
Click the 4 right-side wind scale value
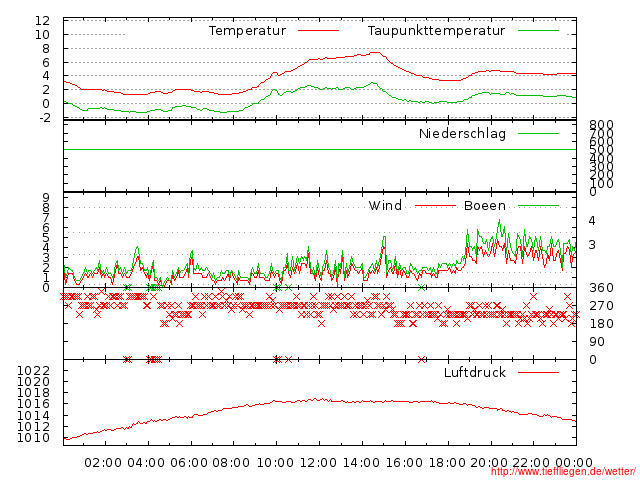pos(592,221)
